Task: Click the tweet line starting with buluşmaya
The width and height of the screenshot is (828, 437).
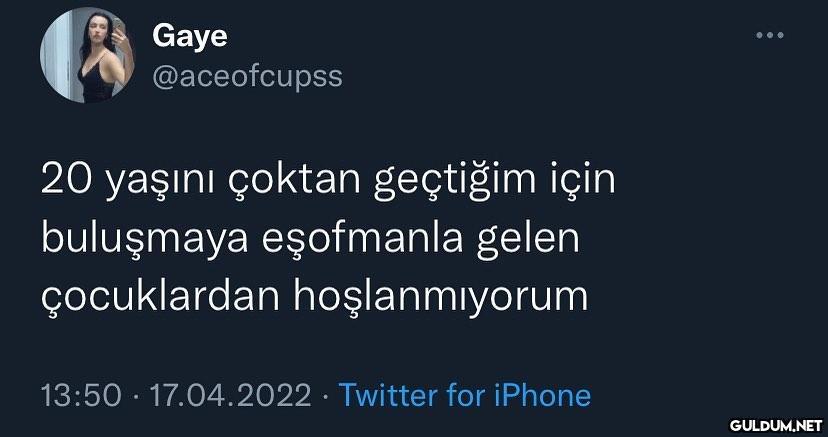Action: click(310, 240)
